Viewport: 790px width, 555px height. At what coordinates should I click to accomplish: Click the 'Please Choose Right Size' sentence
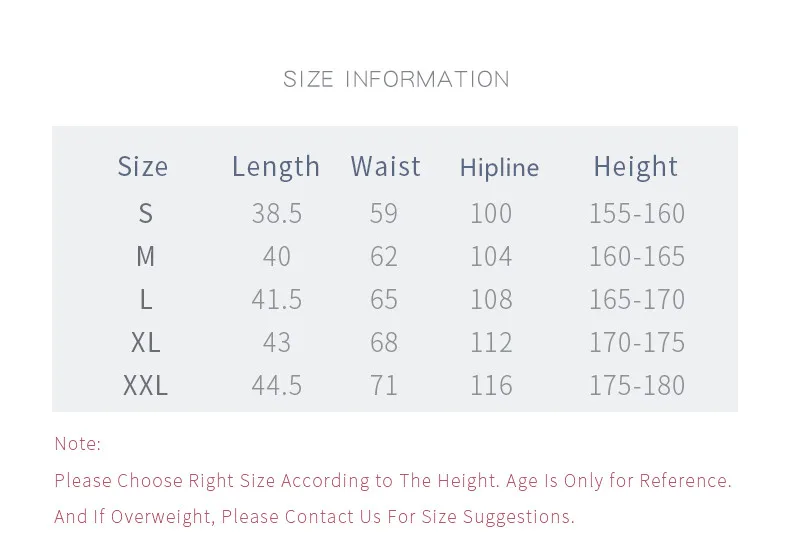point(393,481)
